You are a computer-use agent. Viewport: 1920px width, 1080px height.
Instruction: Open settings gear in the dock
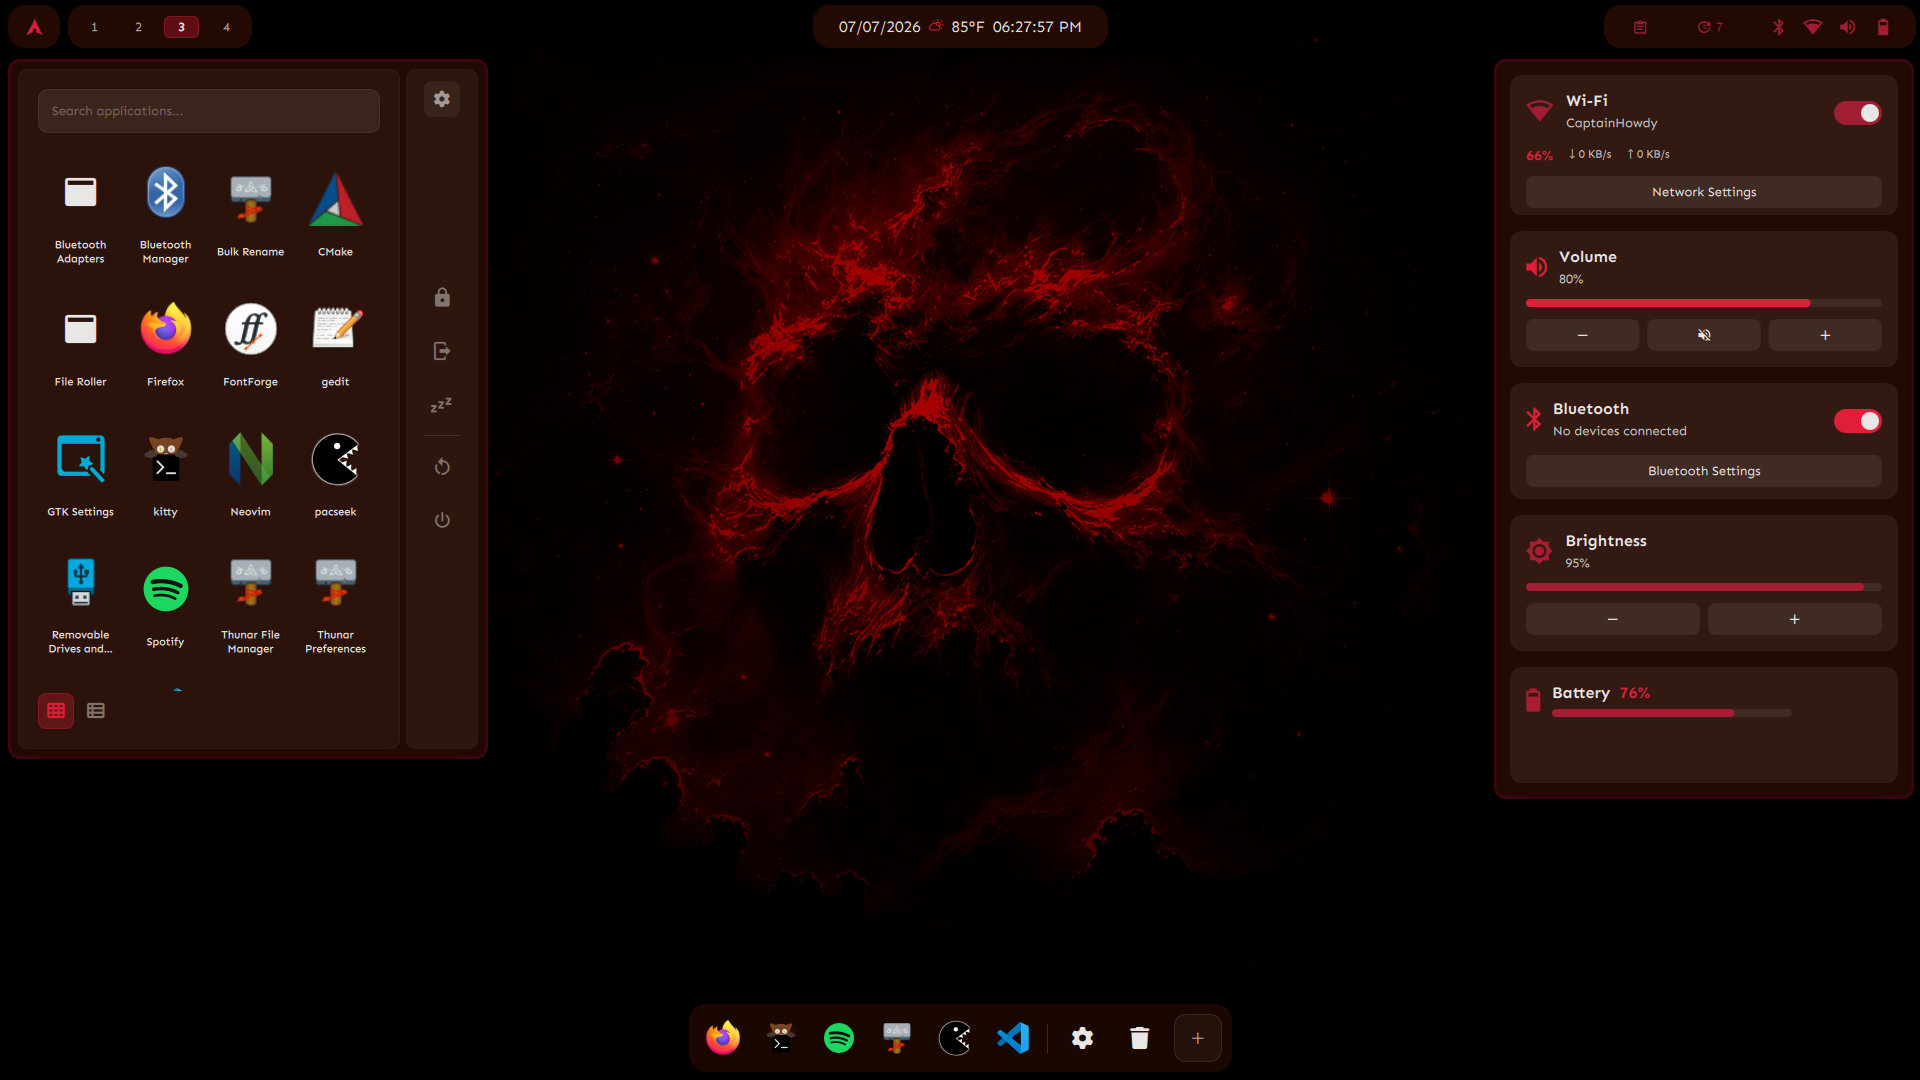(x=1082, y=1038)
